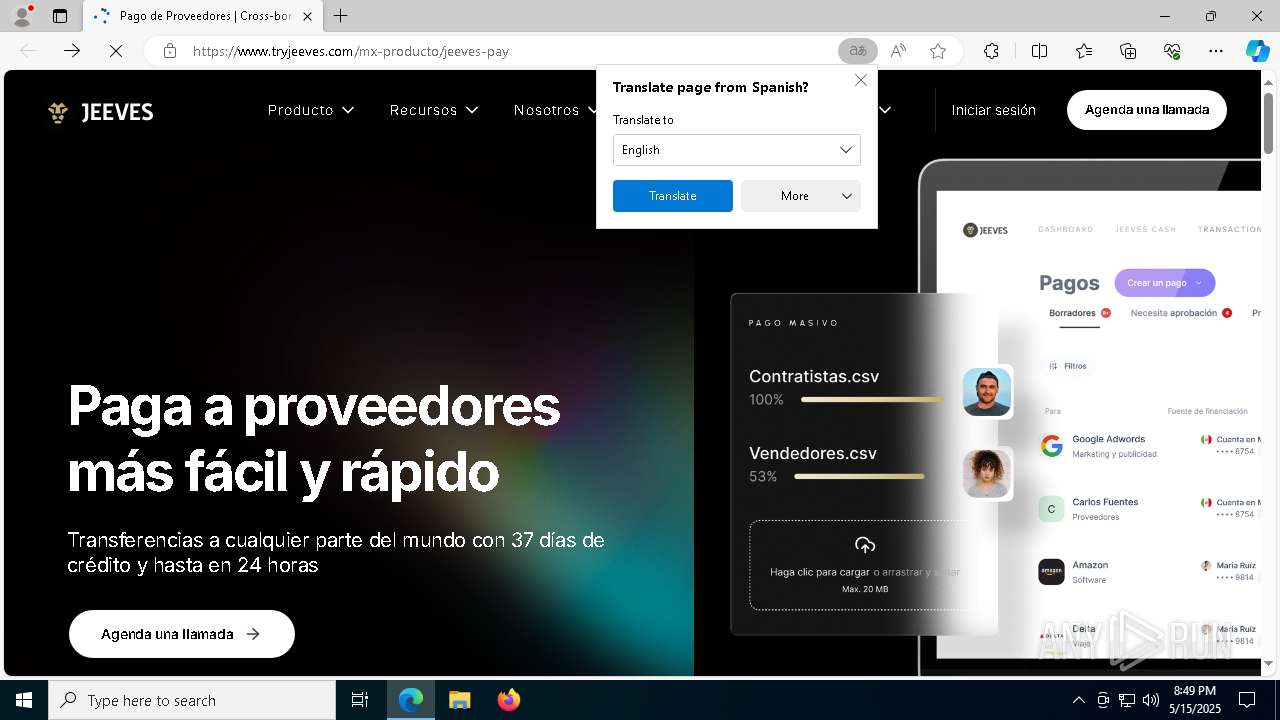This screenshot has height=720, width=1280.
Task: Click Vendedores.csv avatar thumbnail
Action: point(987,473)
